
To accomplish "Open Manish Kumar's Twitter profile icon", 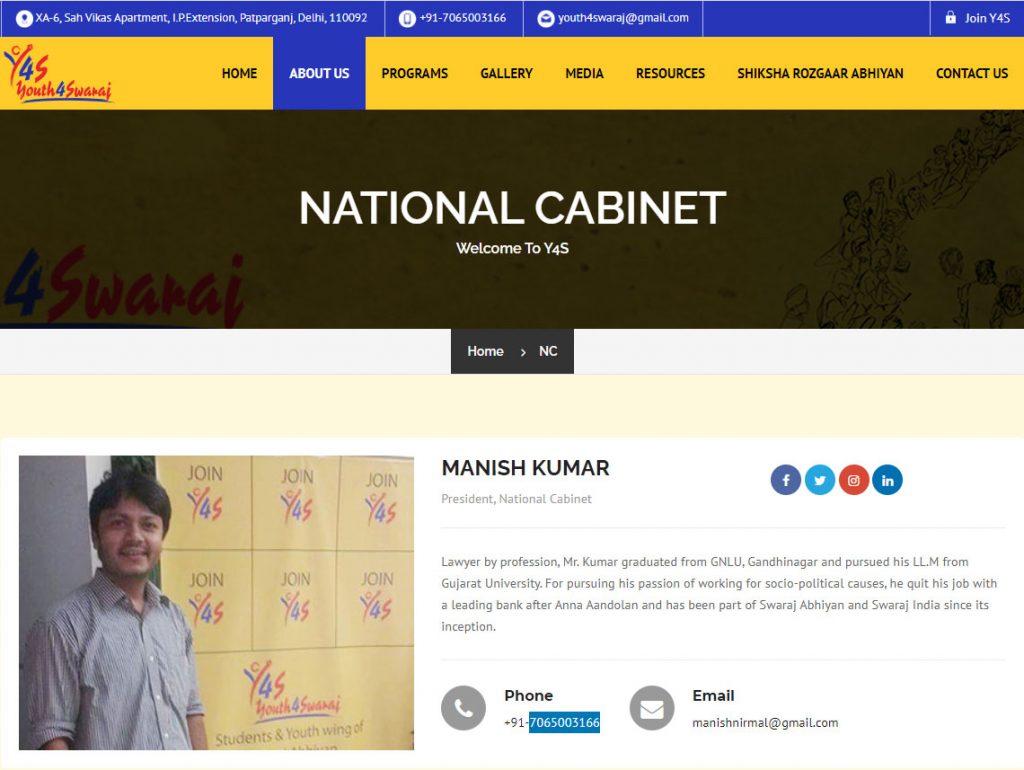I will click(x=820, y=480).
